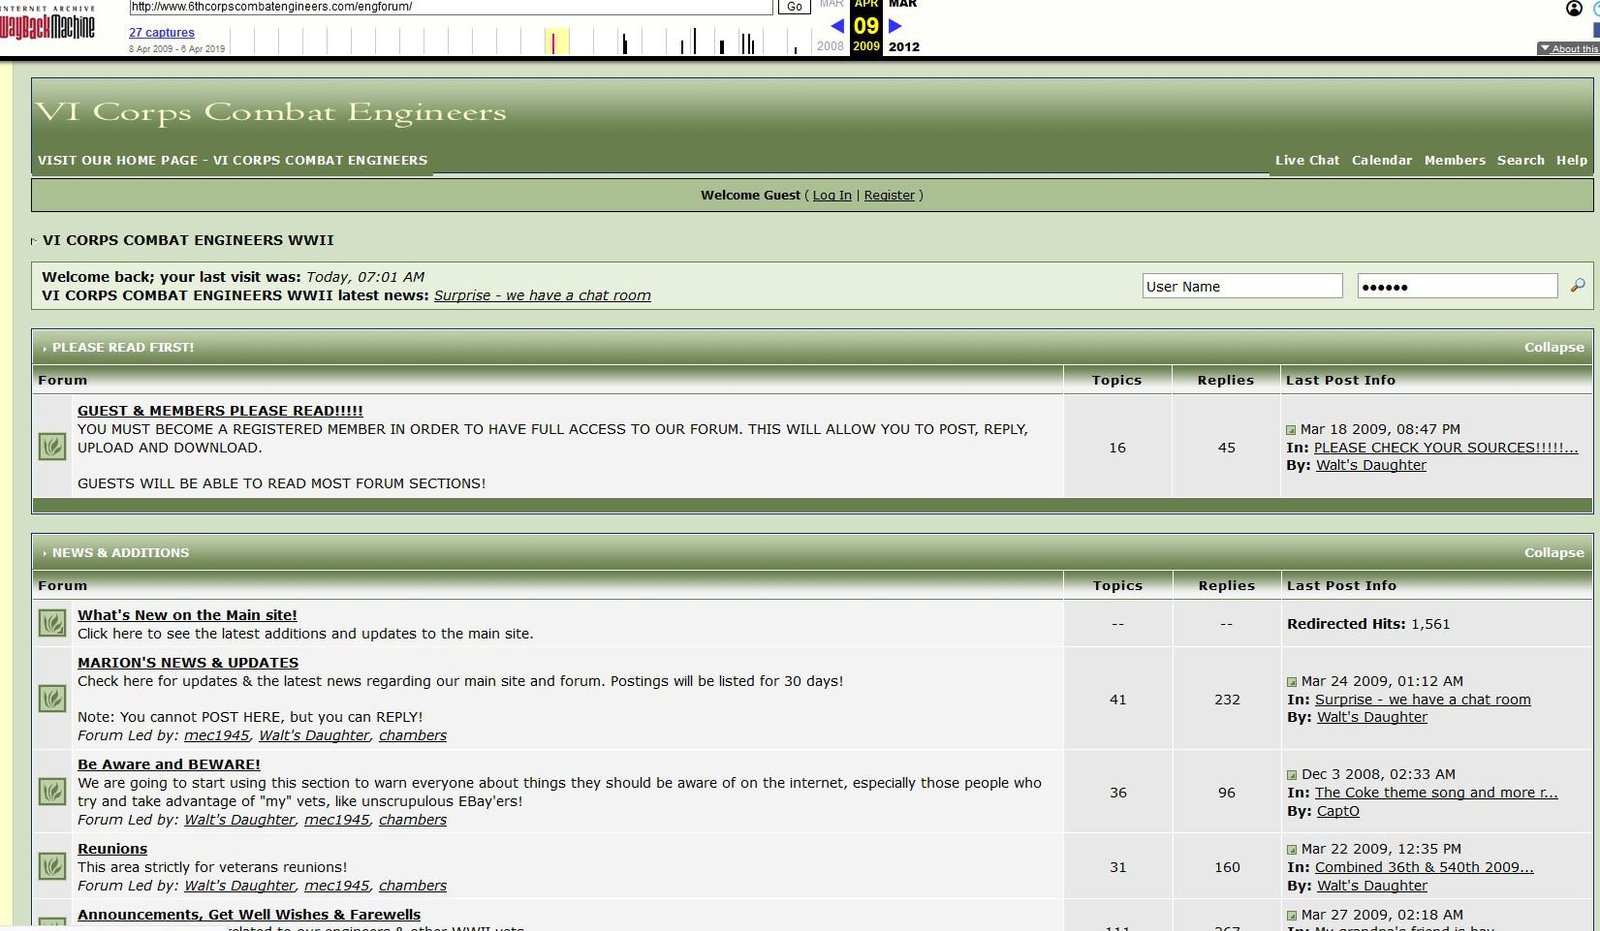Collapse the PLEASE READ FIRST category
The image size is (1600, 931).
(1553, 348)
